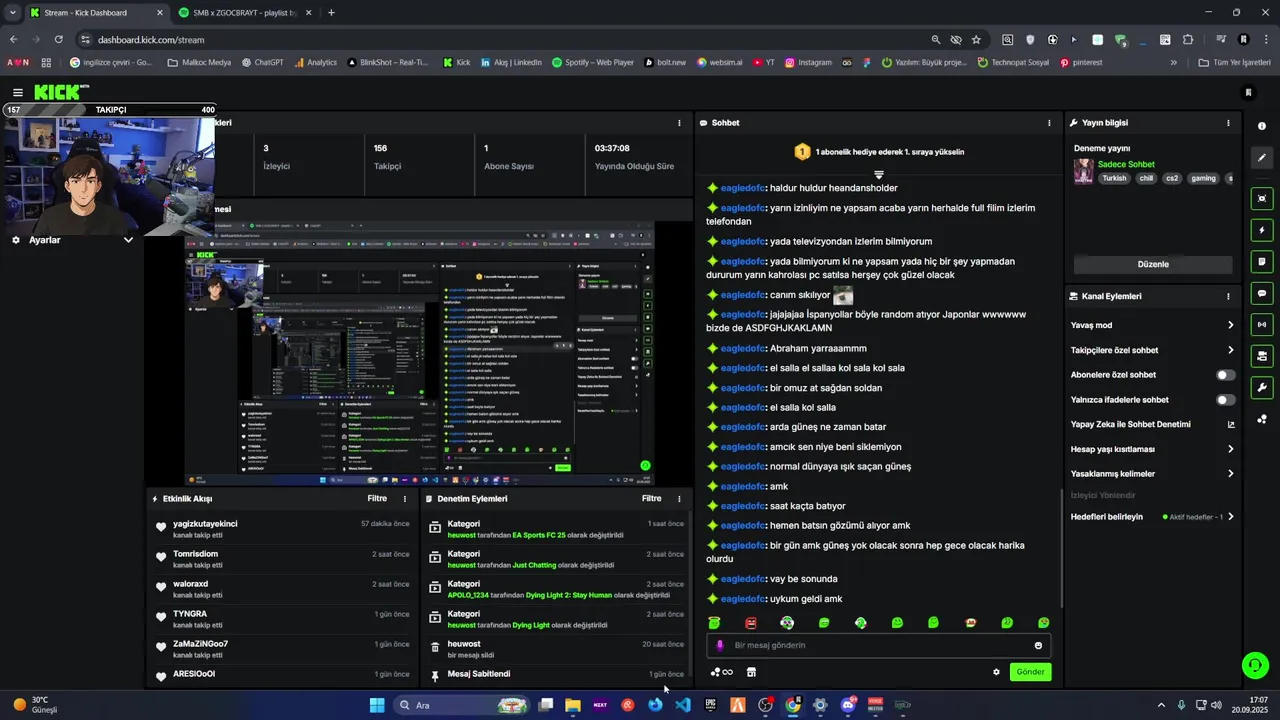The image size is (1280, 720).
Task: Open Sohbet panel three-dot menu
Action: (1049, 123)
